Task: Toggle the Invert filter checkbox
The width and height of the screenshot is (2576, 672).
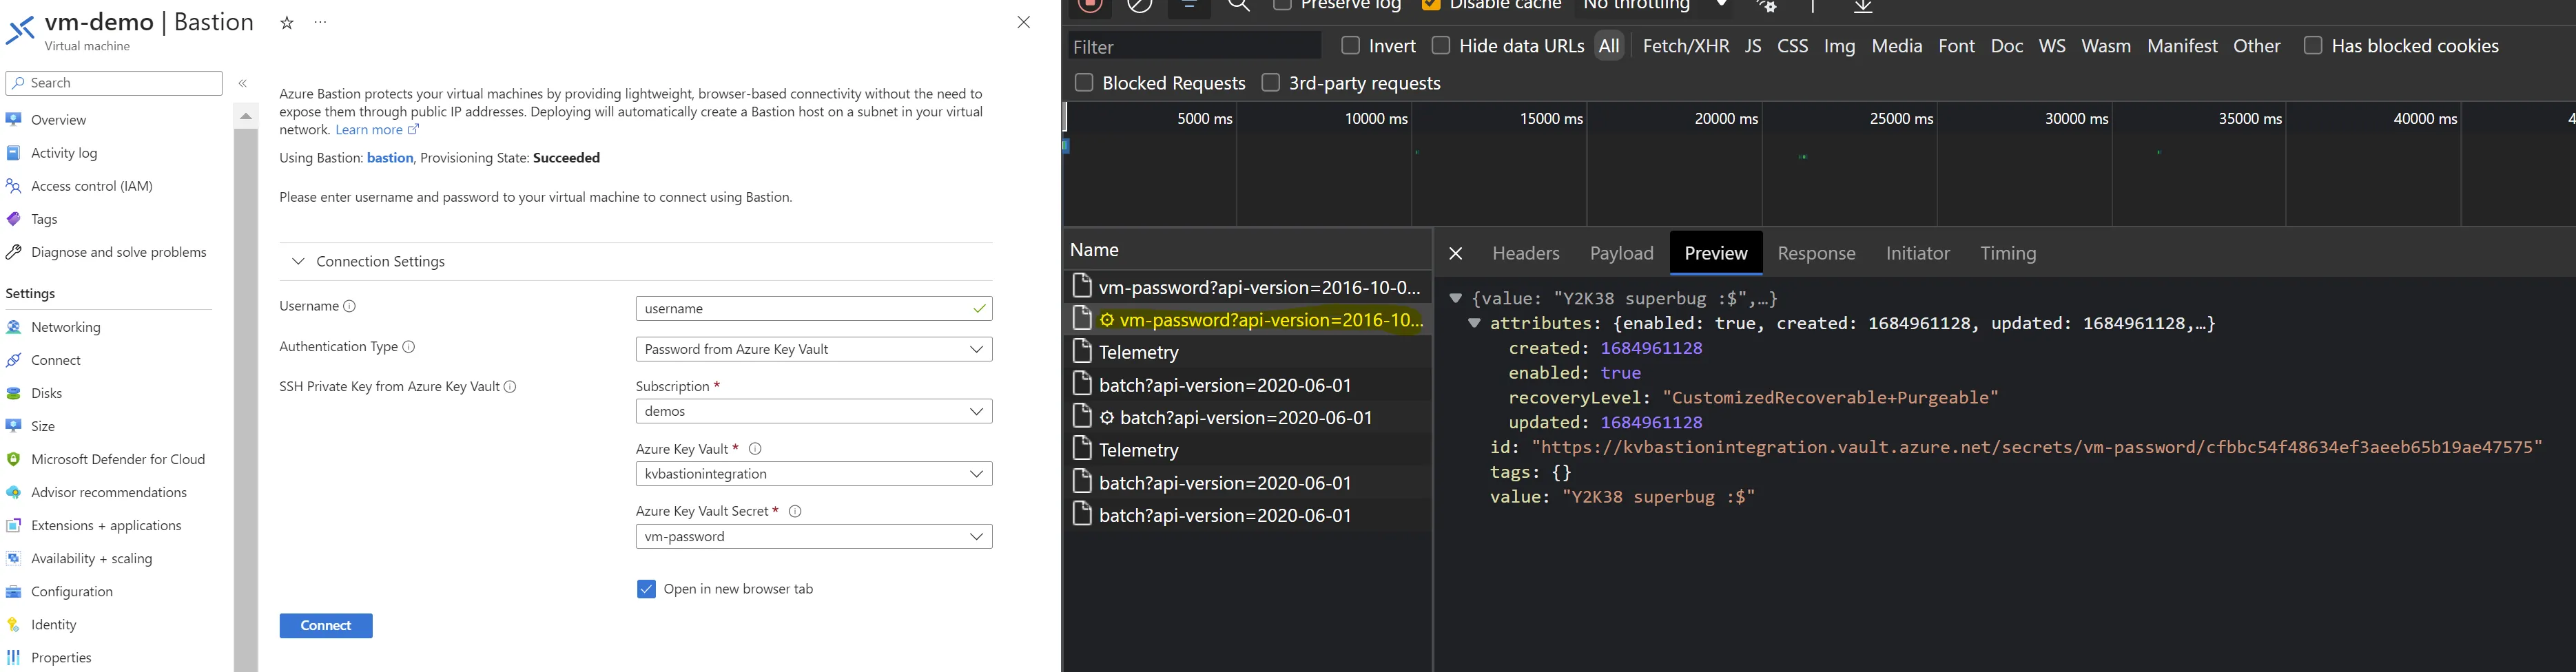Action: [x=1351, y=45]
